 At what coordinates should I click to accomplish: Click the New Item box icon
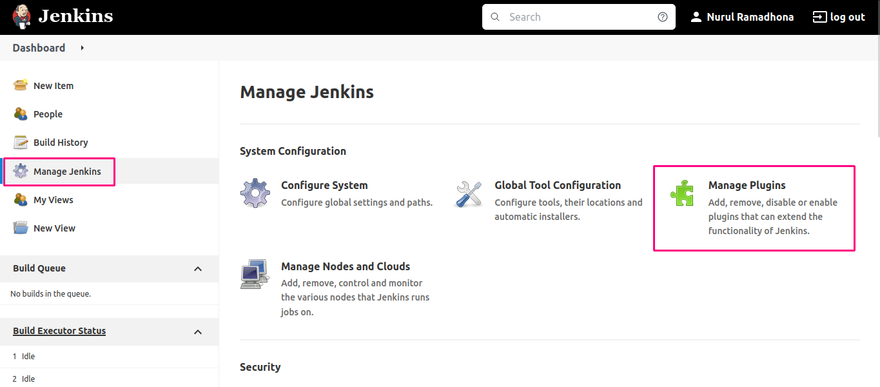(21, 85)
